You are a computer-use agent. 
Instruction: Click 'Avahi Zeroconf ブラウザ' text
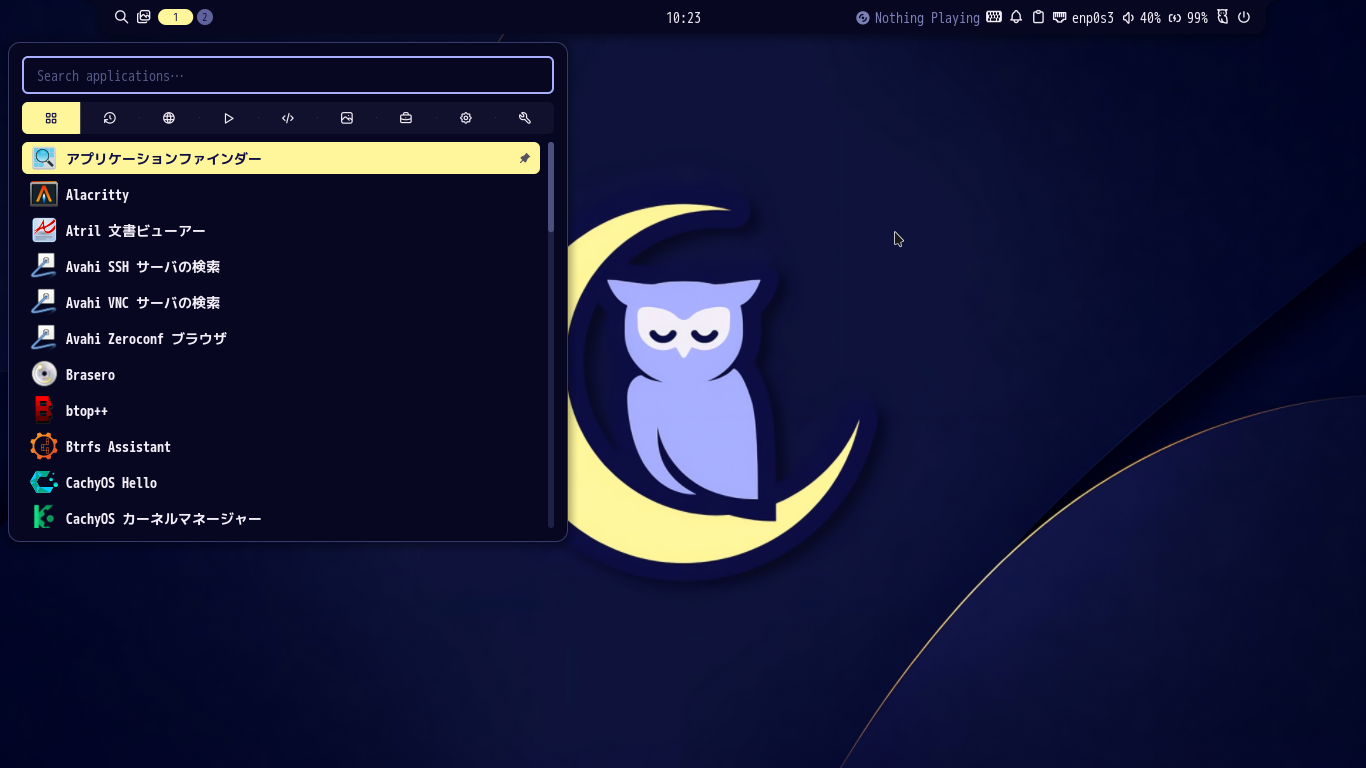[146, 339]
